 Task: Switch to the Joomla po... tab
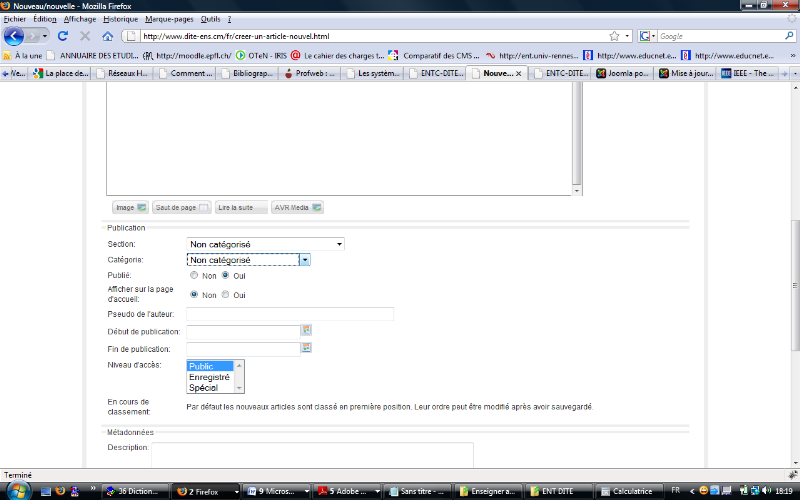coord(622,73)
